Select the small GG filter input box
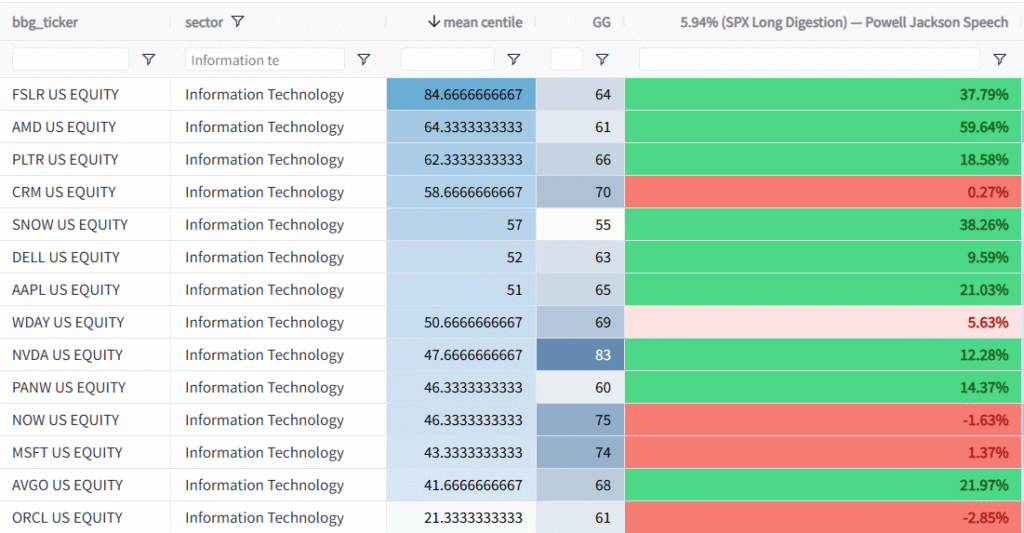Viewport: 1024px width, 533px height. pyautogui.click(x=566, y=60)
